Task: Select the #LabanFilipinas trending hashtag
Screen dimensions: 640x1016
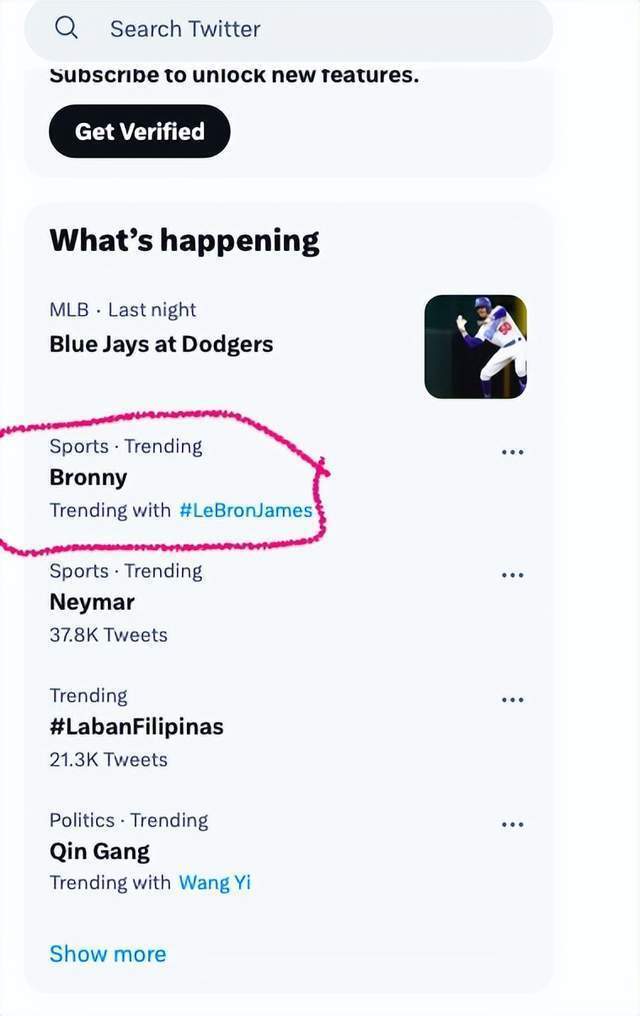Action: (x=136, y=726)
